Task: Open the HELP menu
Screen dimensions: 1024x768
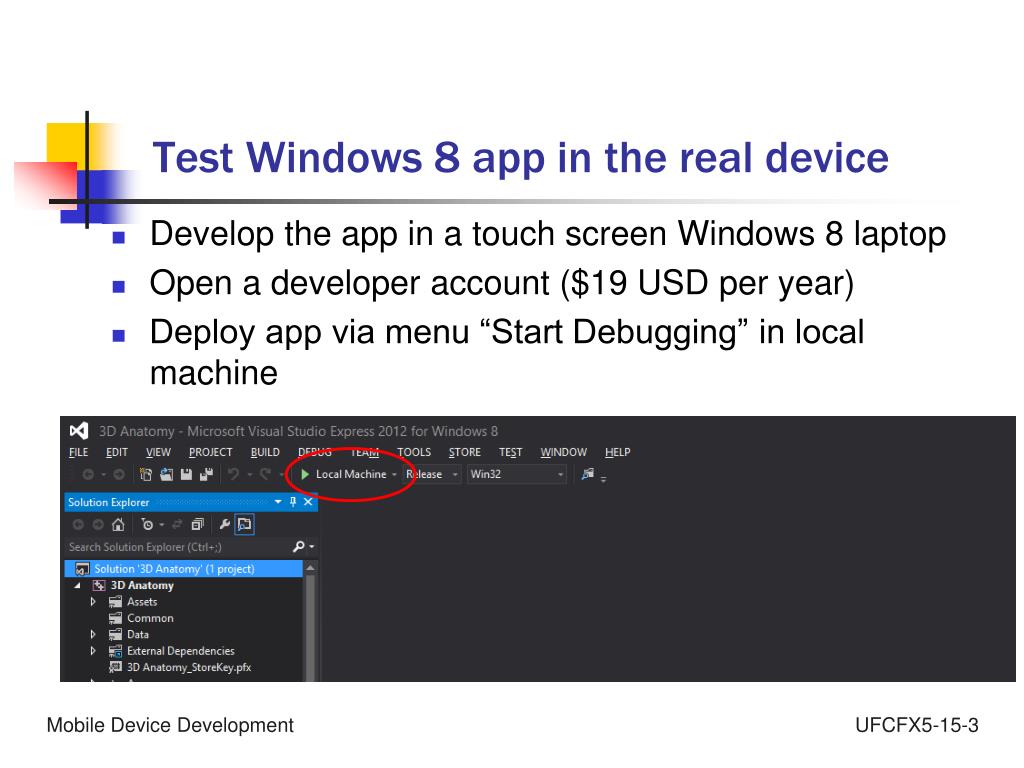Action: pos(618,452)
